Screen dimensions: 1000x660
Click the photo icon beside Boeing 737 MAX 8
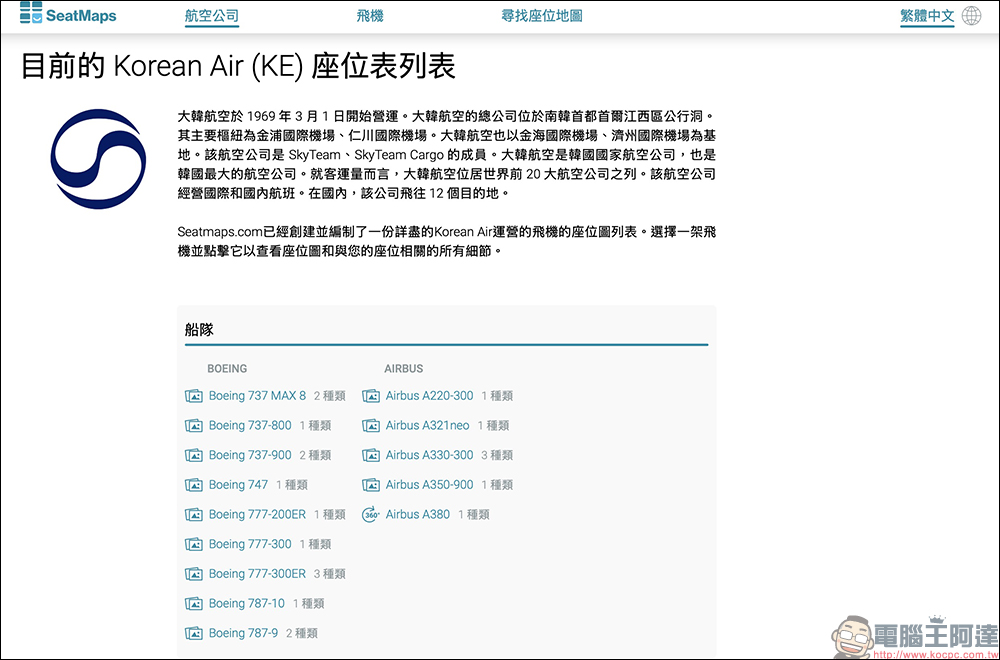pos(194,396)
